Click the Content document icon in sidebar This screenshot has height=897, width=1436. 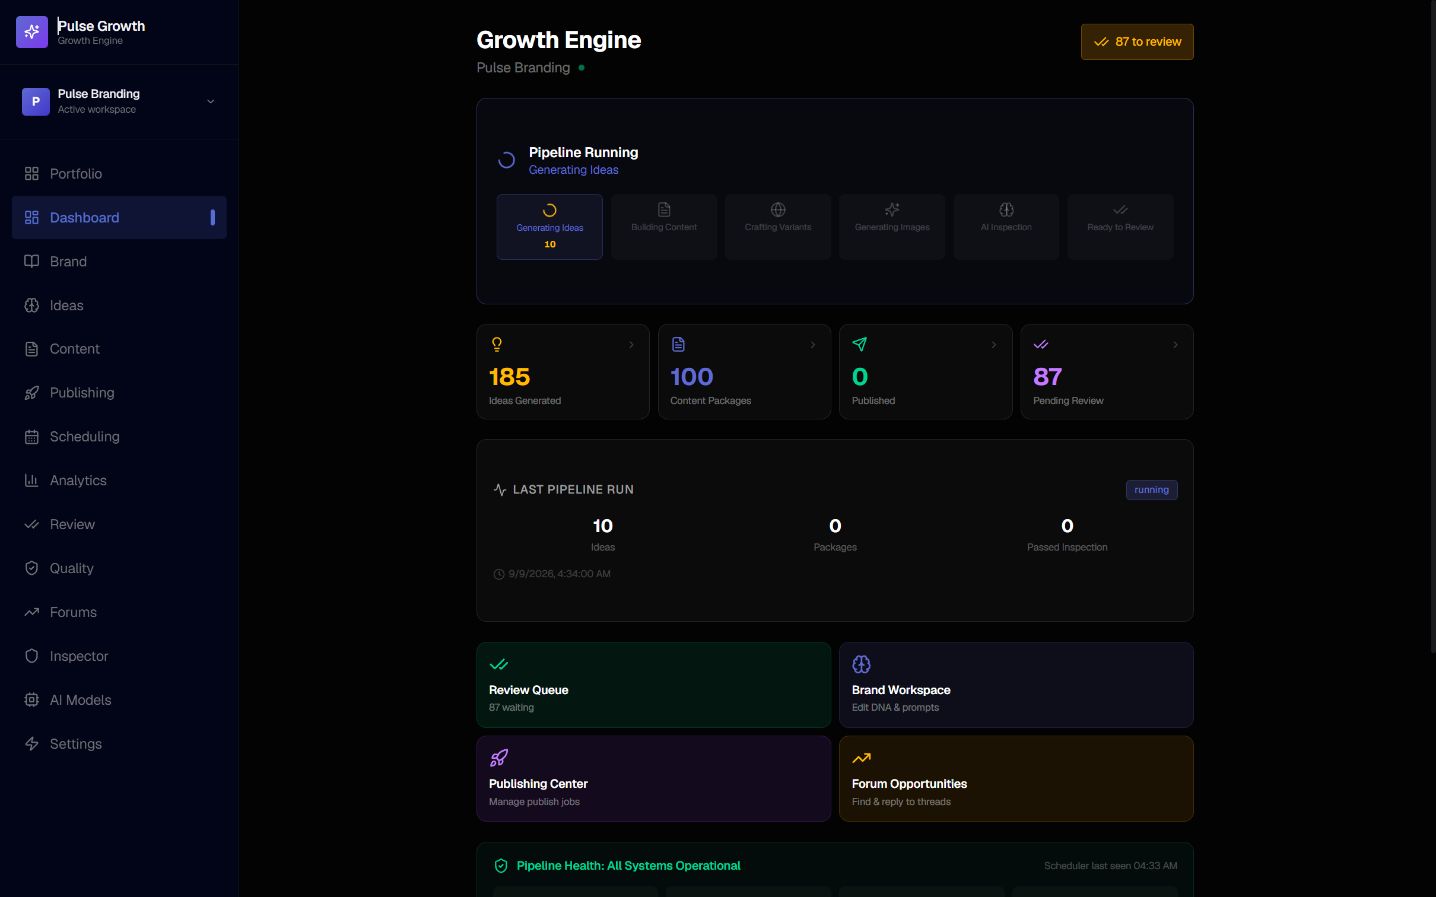(32, 349)
